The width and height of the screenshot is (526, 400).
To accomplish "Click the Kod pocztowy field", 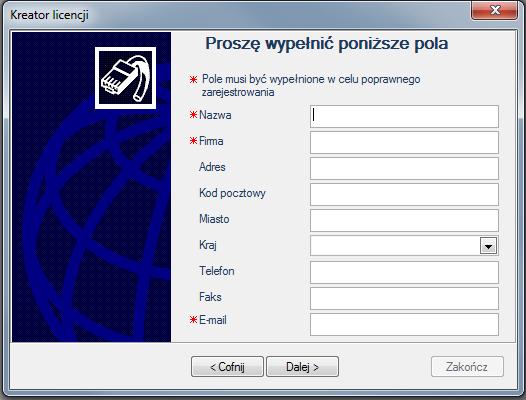I will coord(404,194).
